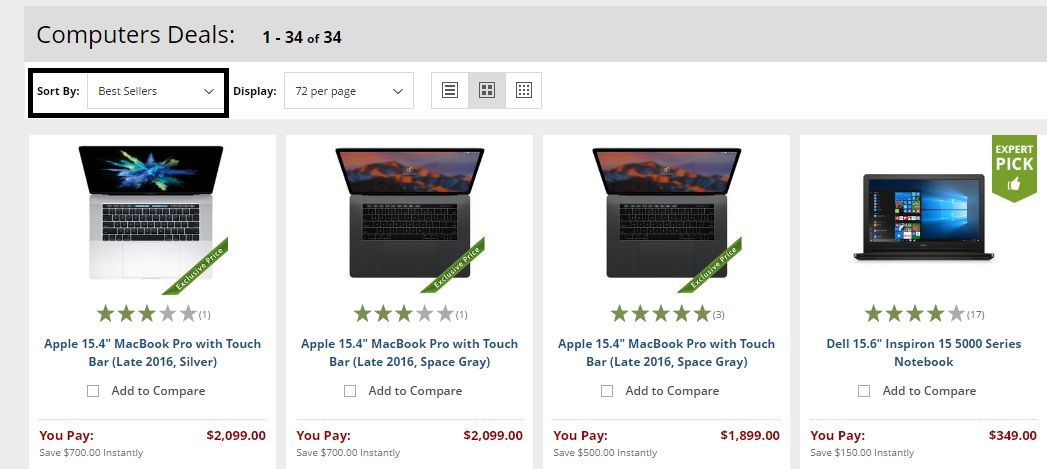Viewport: 1047px width, 469px height.
Task: Click the chevron arrow in Sort By box
Action: pyautogui.click(x=208, y=92)
